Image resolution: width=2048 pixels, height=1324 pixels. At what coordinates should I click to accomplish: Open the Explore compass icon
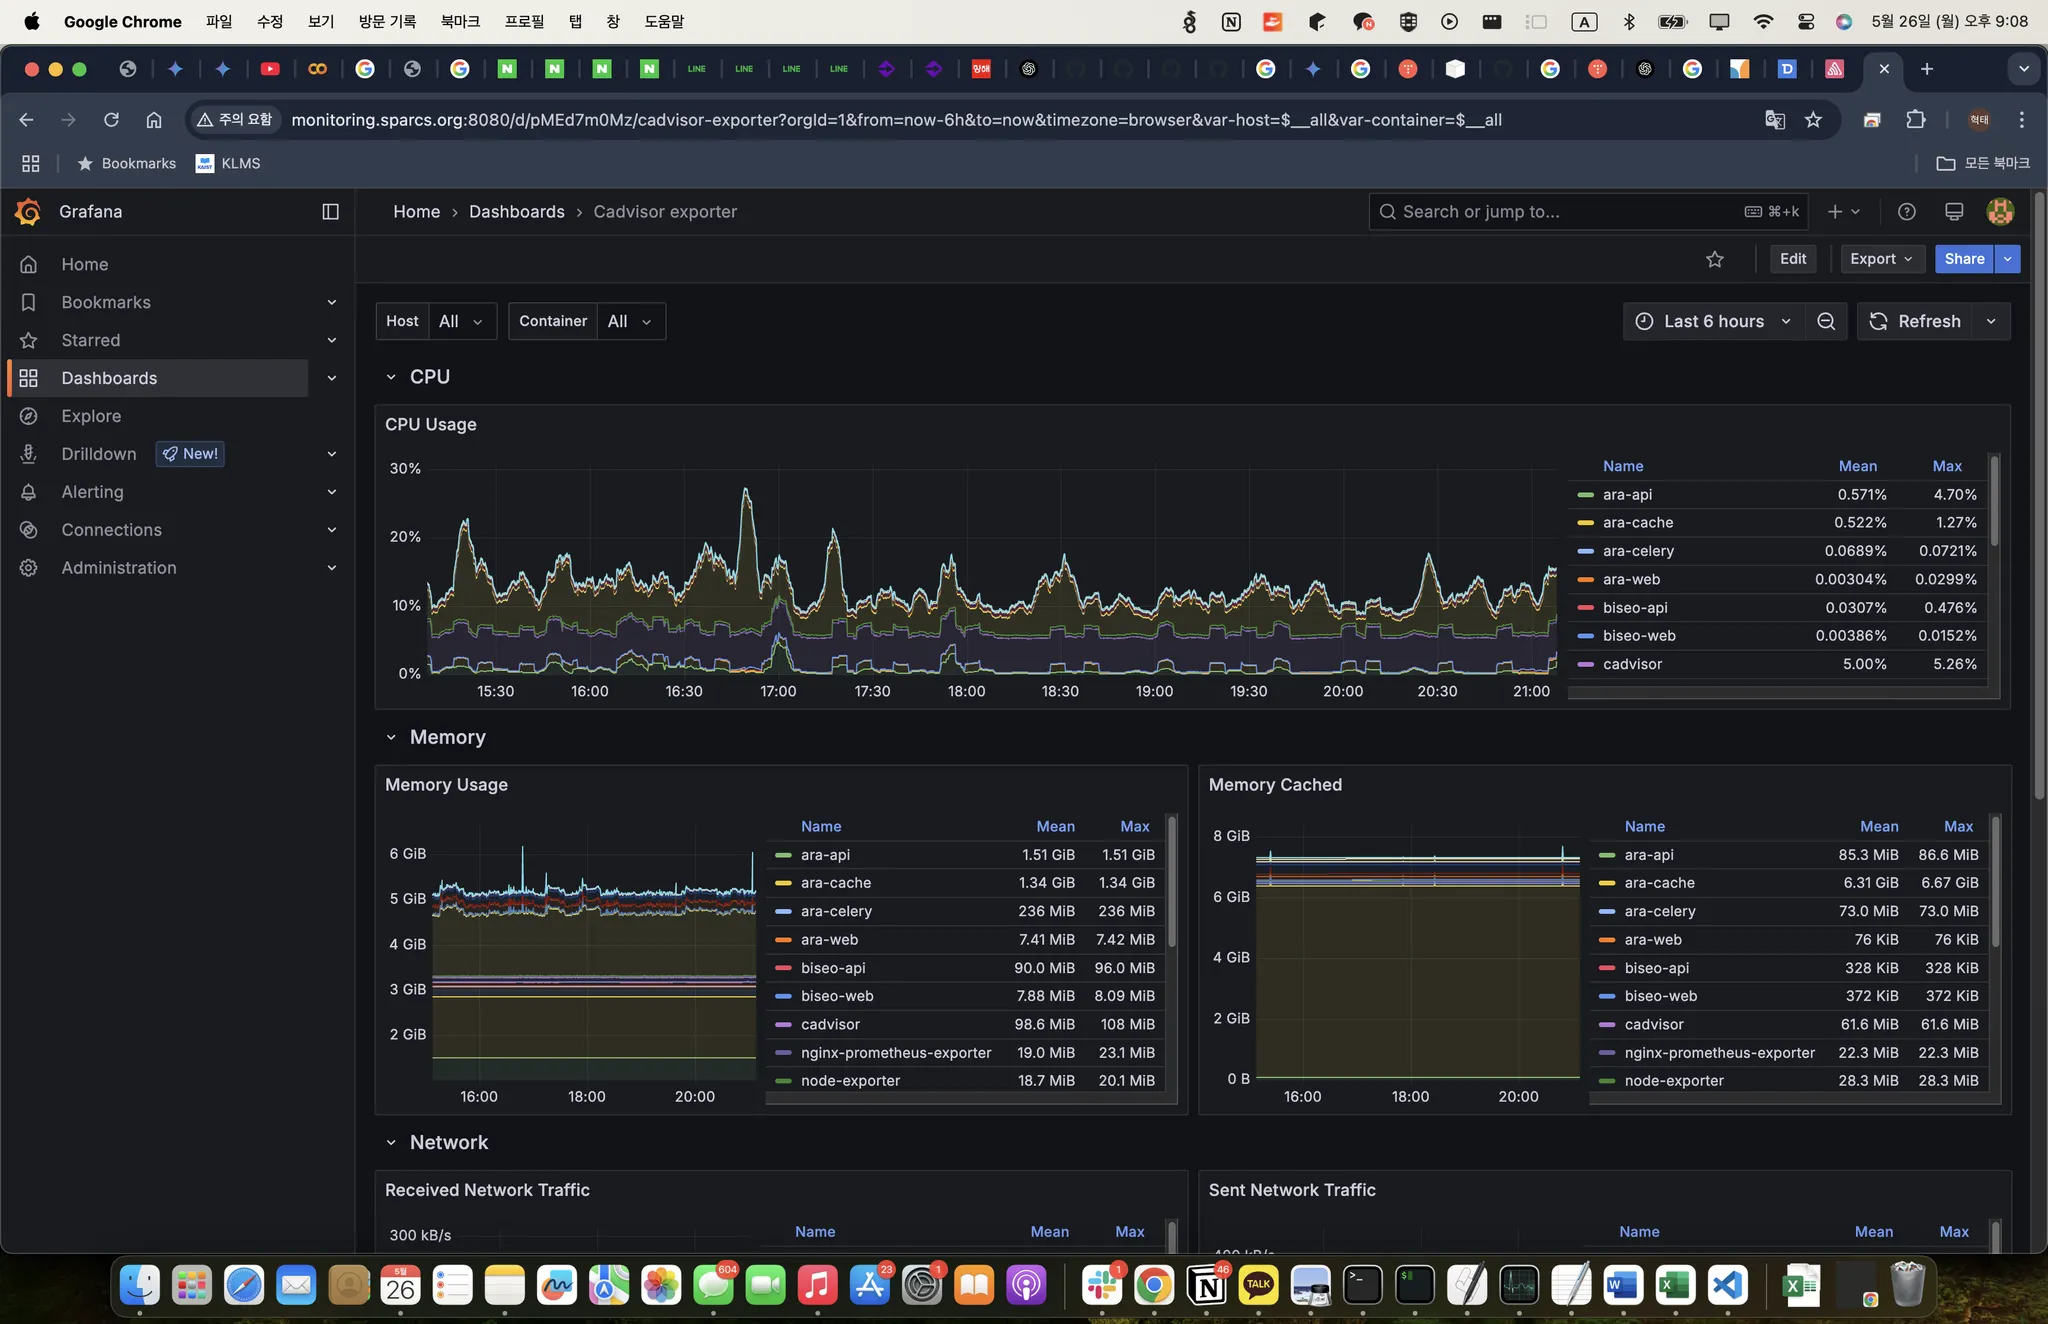(29, 416)
